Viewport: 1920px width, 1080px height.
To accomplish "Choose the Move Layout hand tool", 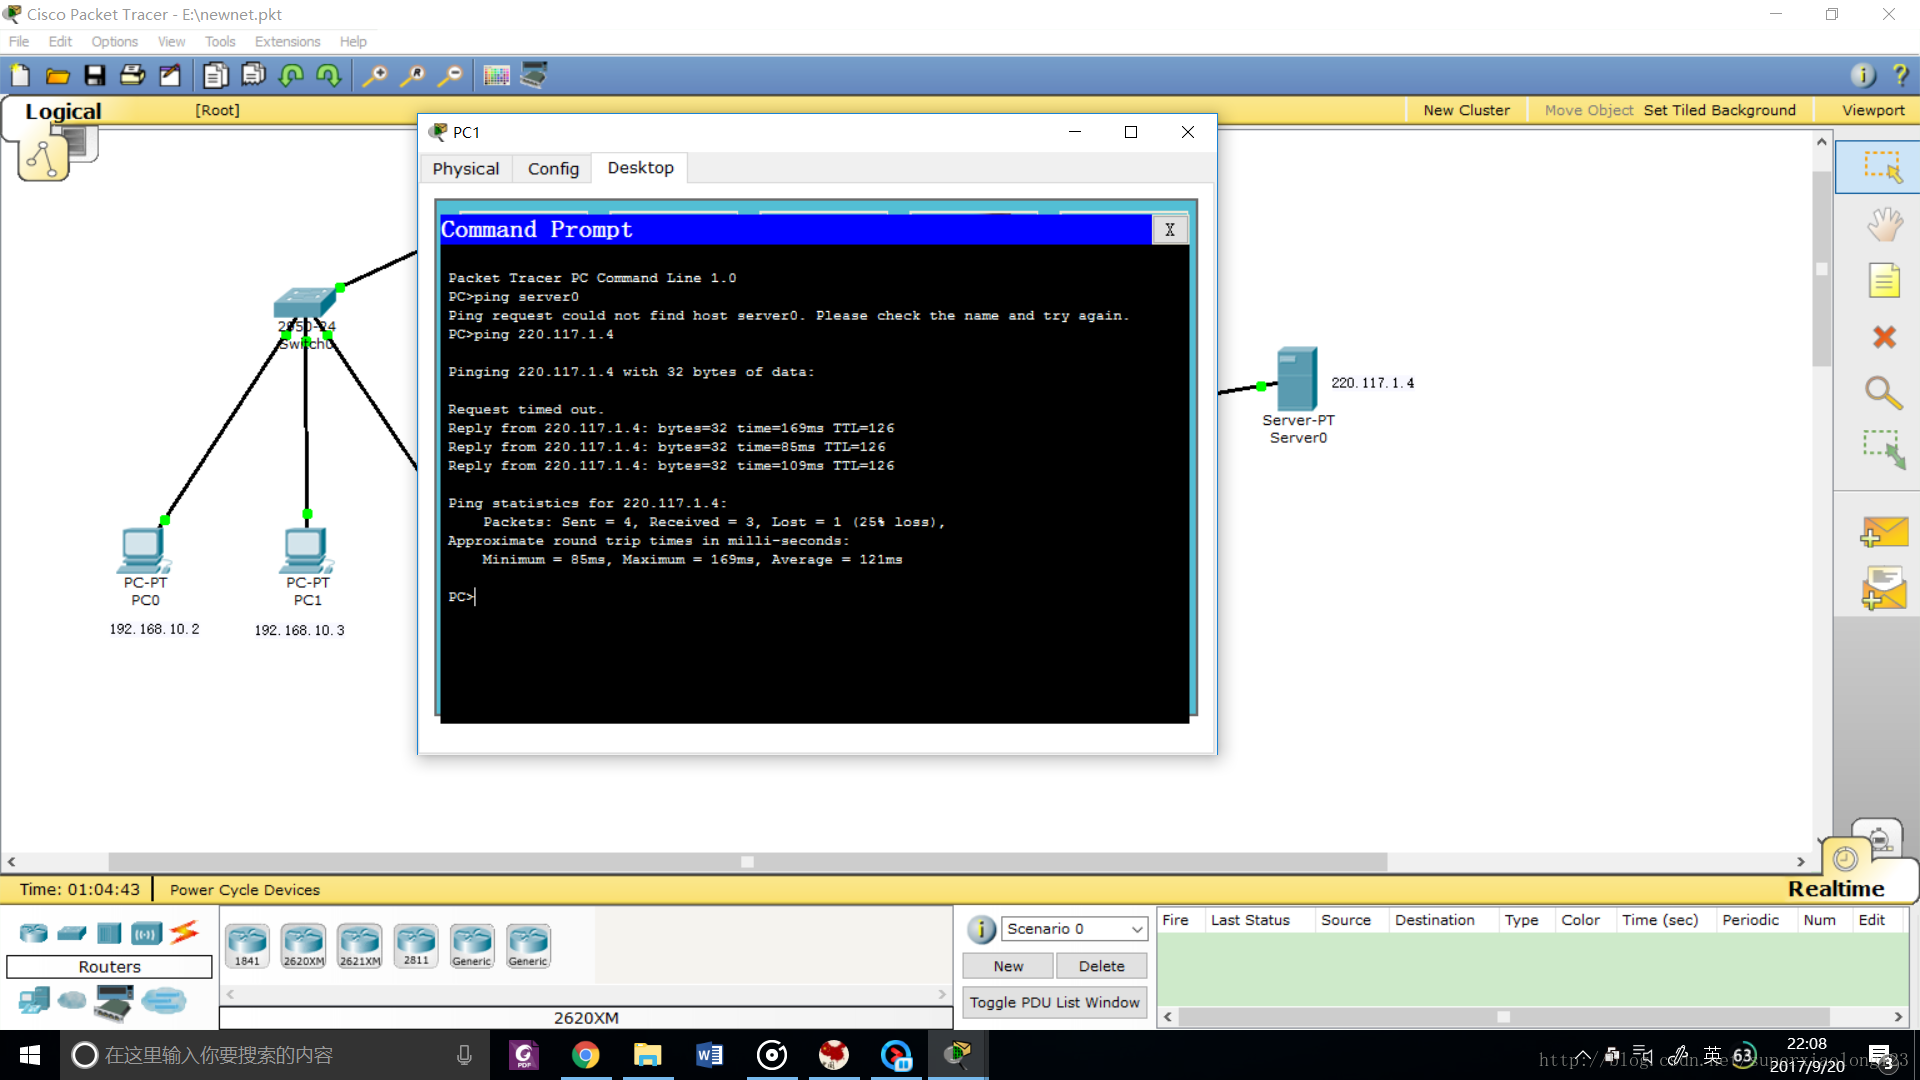I will [x=1885, y=224].
